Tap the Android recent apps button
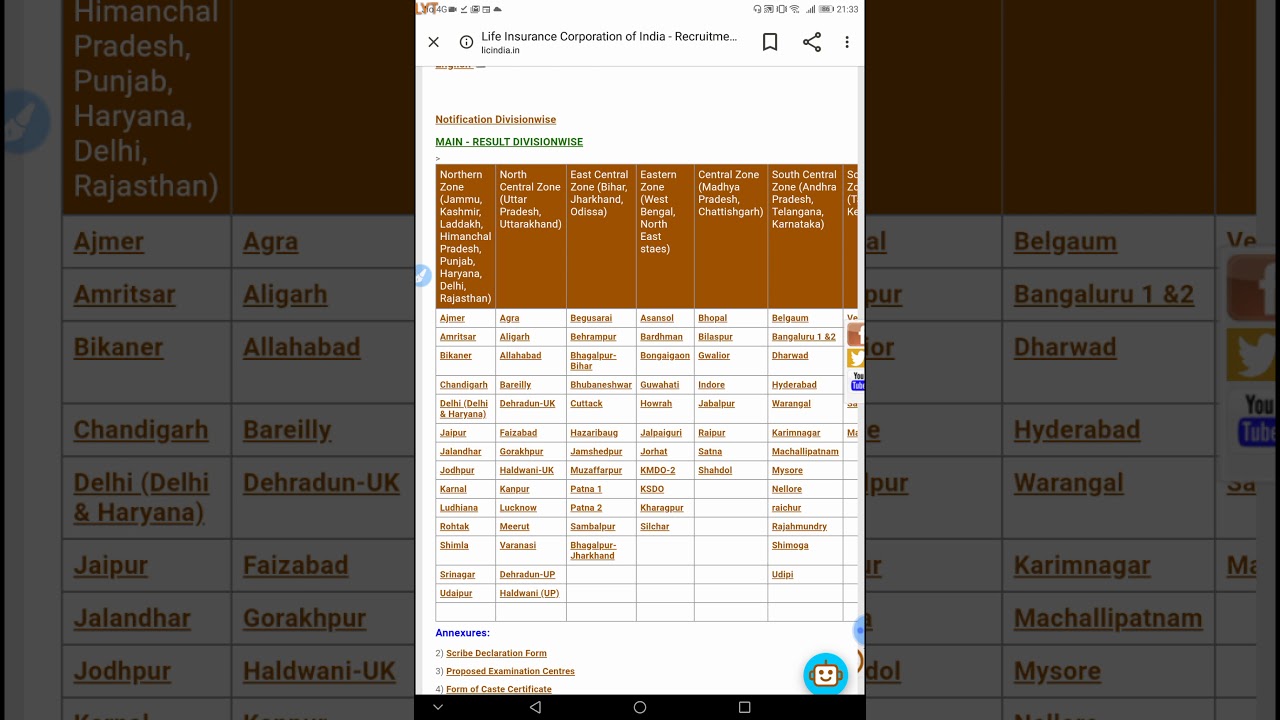Screen dimensions: 1280x720 tap(744, 707)
